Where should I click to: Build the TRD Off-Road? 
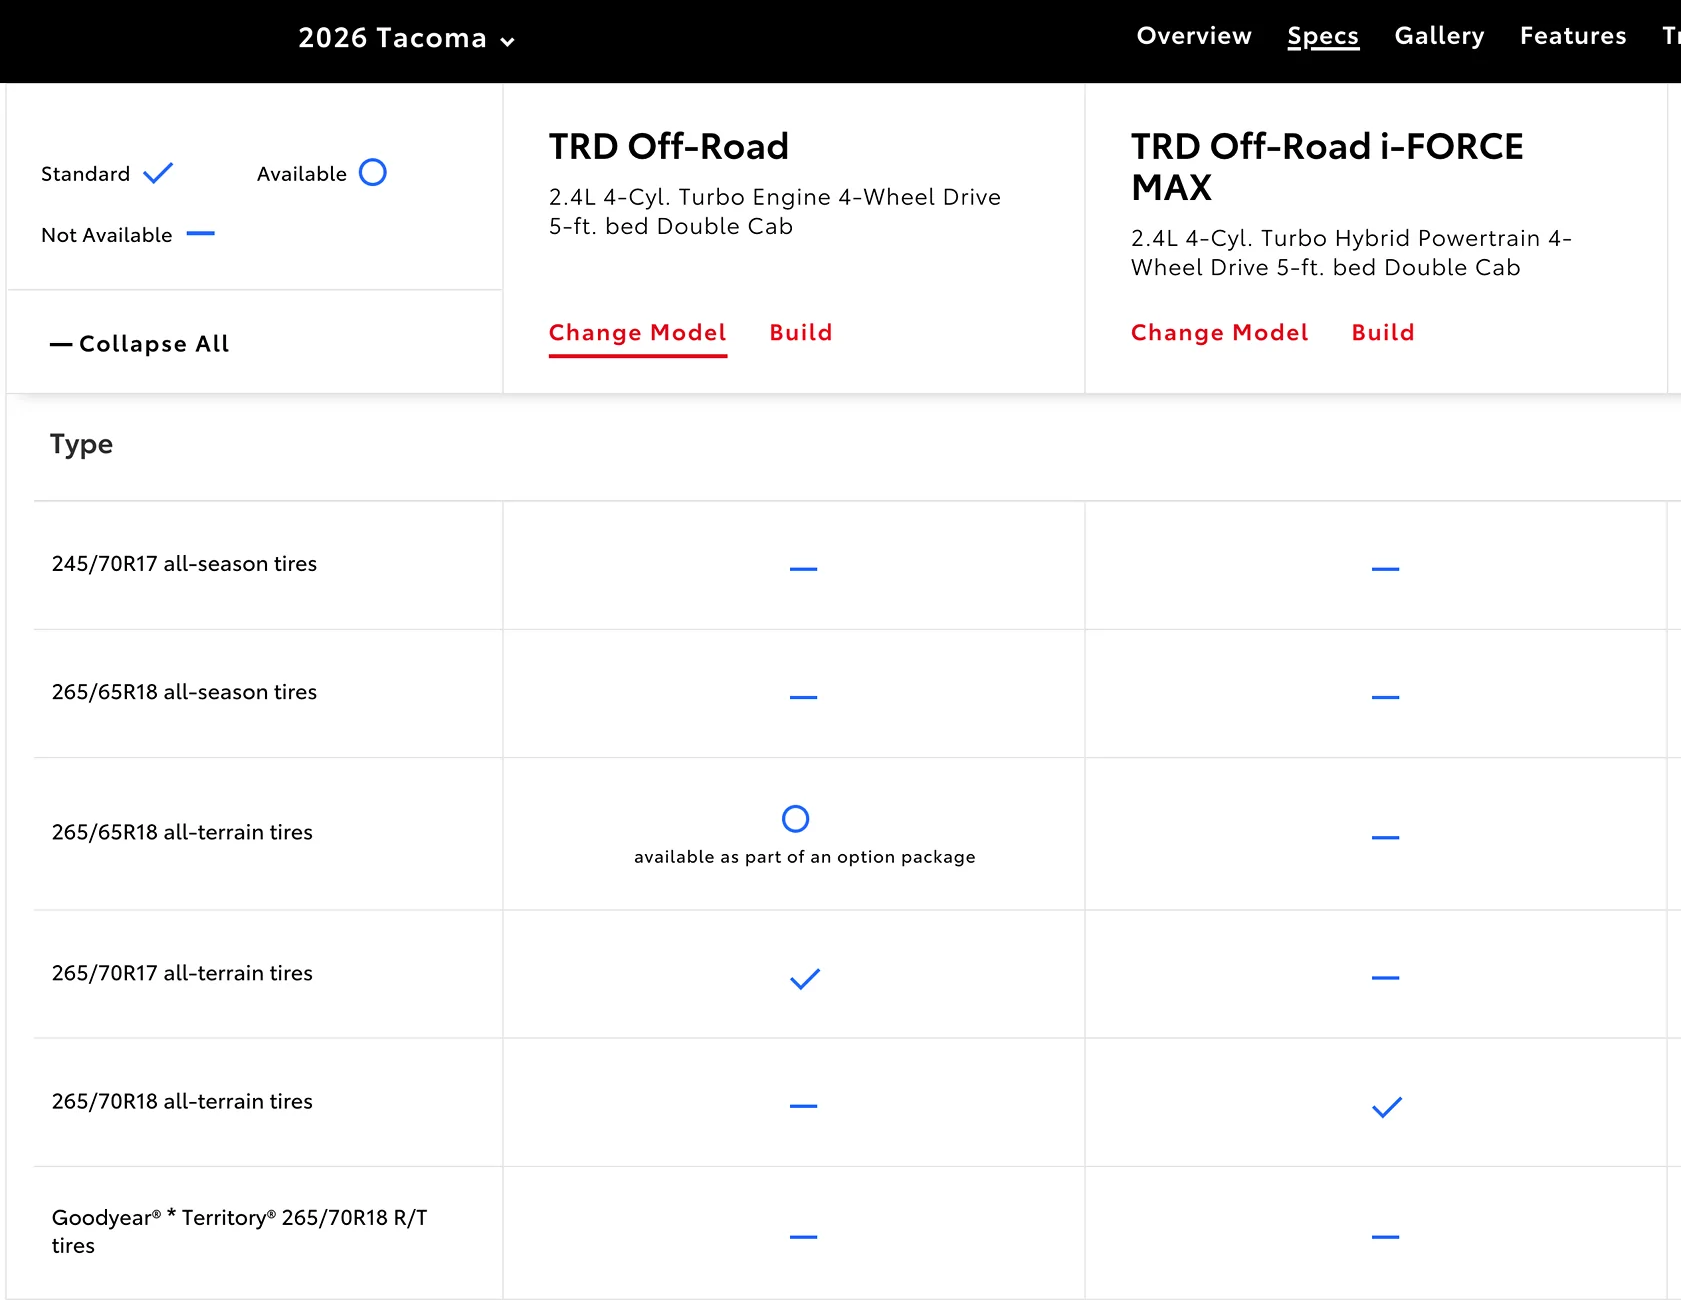[800, 333]
